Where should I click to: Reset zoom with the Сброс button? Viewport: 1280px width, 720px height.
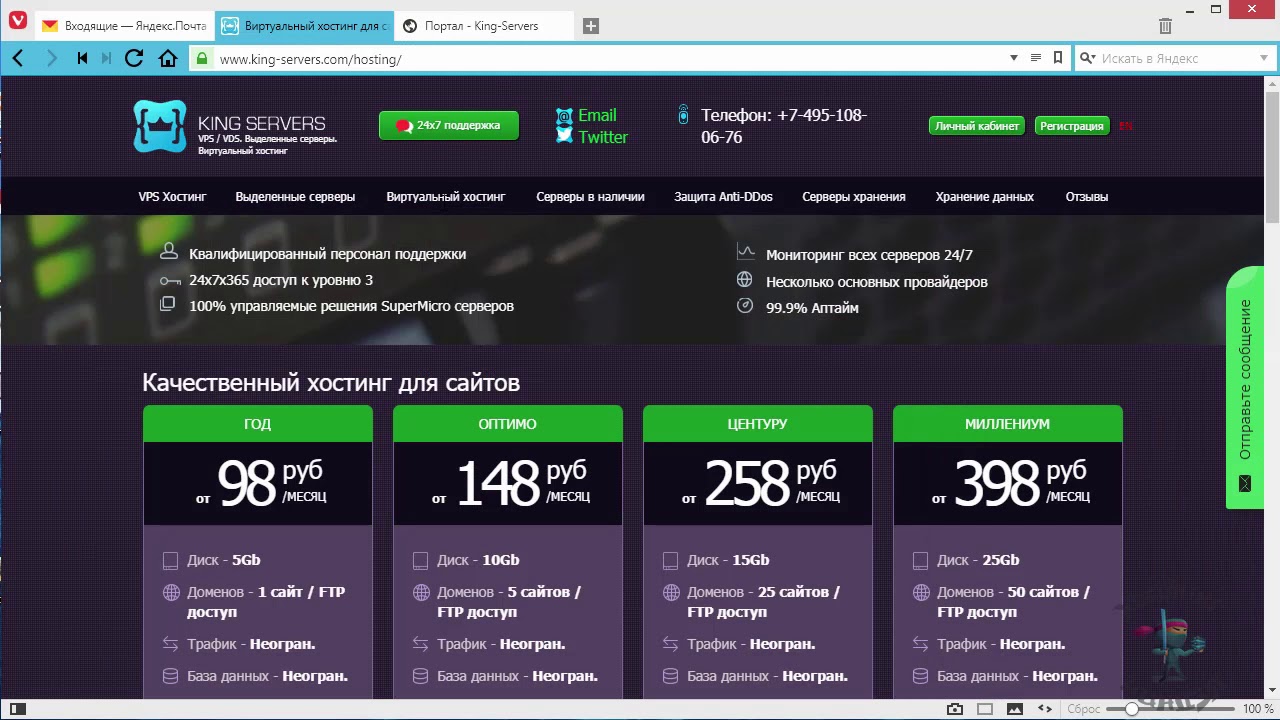click(1084, 709)
